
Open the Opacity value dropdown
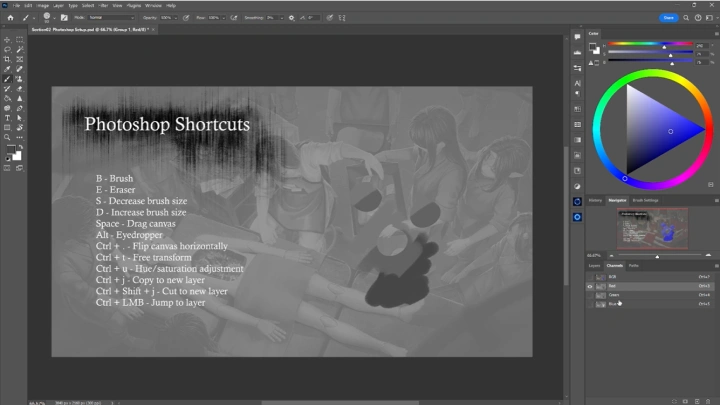[x=175, y=18]
